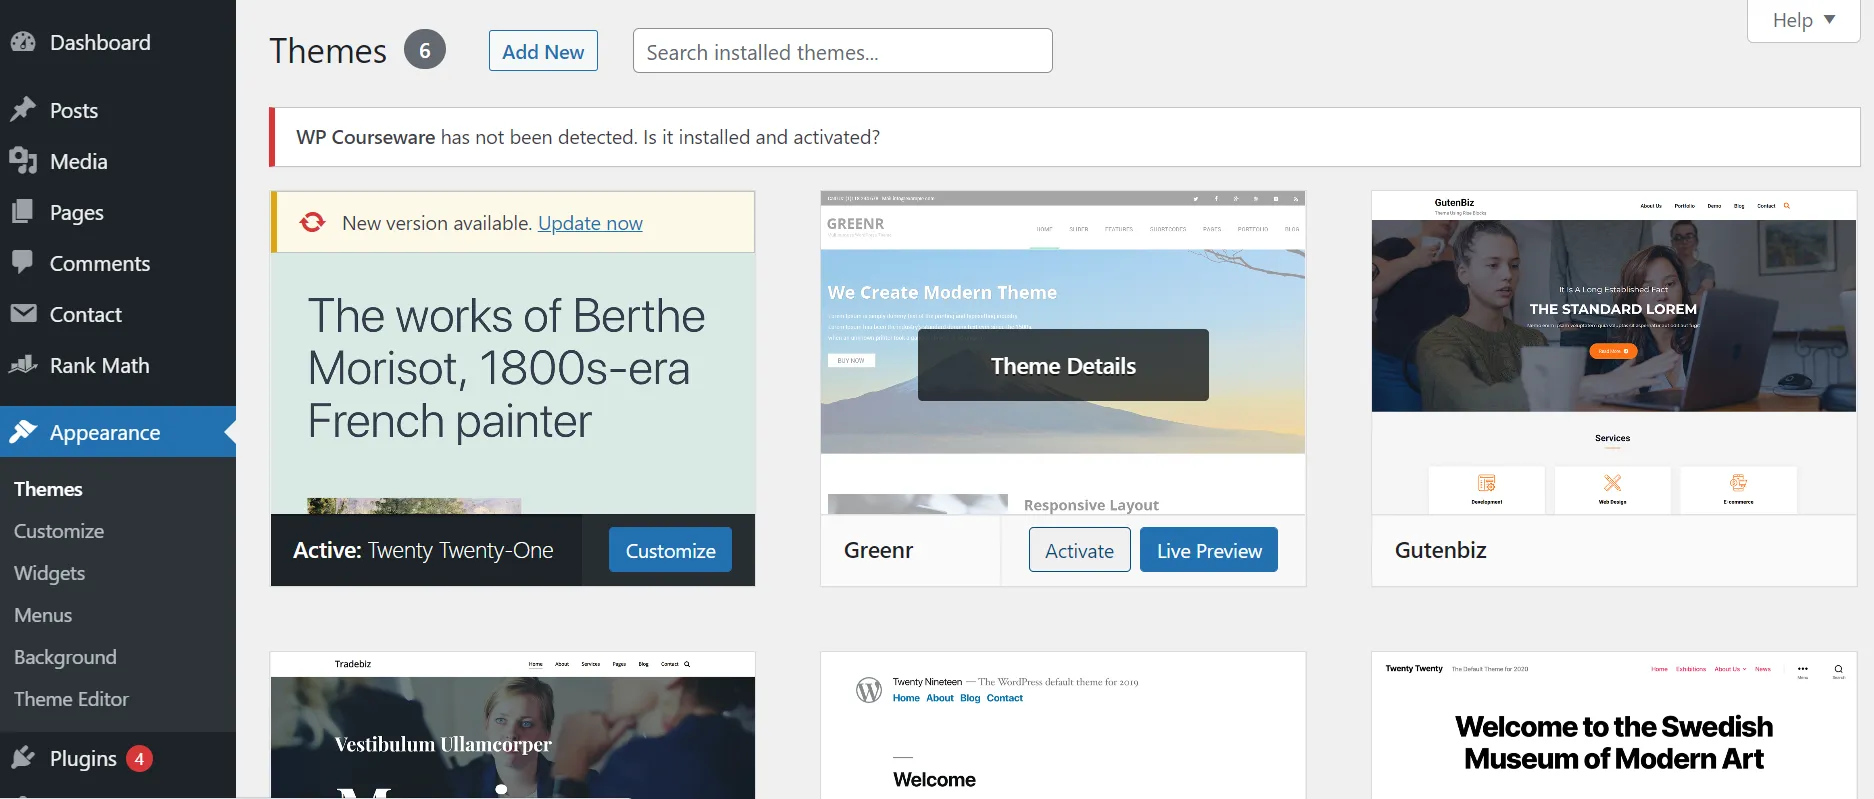Open Menus submenu item
The height and width of the screenshot is (799, 1874).
(43, 615)
